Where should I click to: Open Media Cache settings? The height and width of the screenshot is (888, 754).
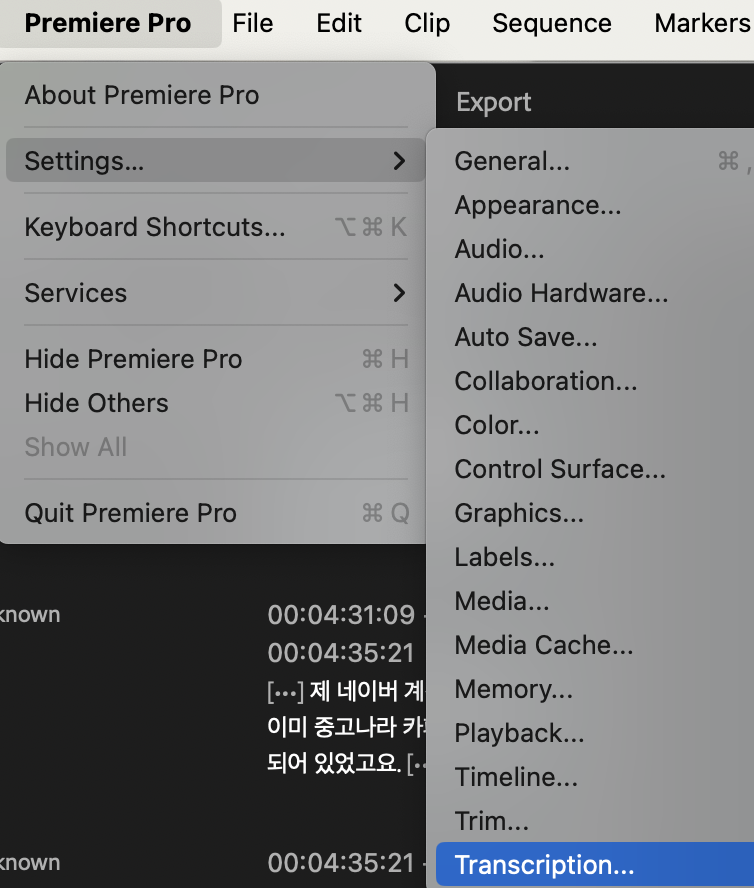point(595,645)
